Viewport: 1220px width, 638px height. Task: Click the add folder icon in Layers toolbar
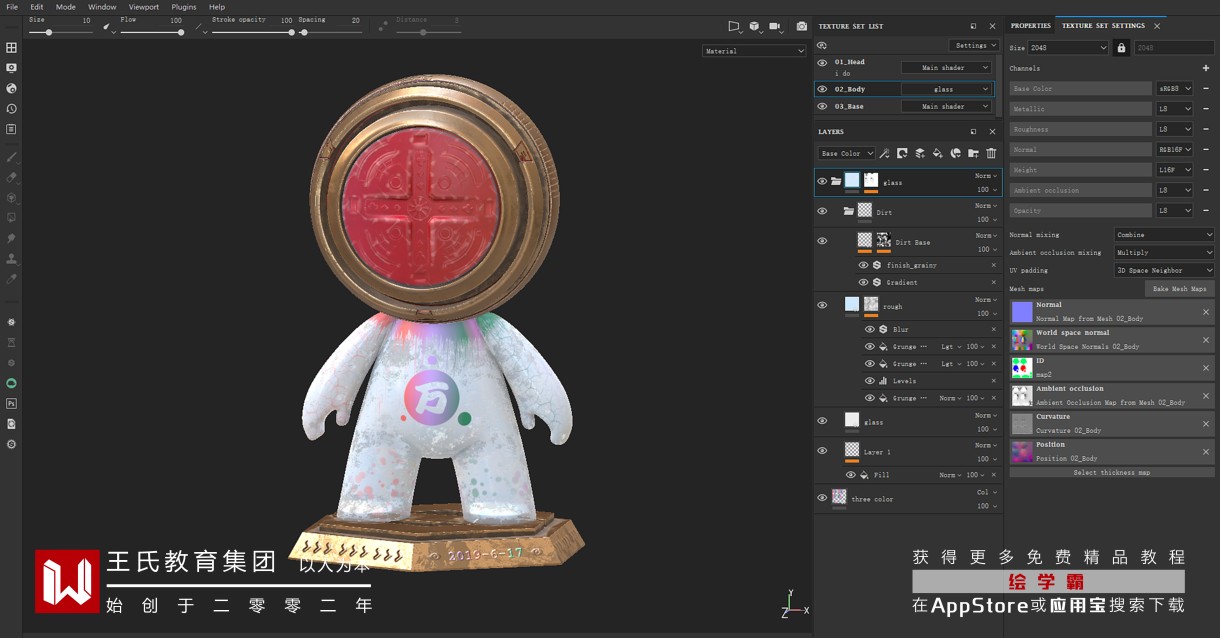tap(973, 153)
